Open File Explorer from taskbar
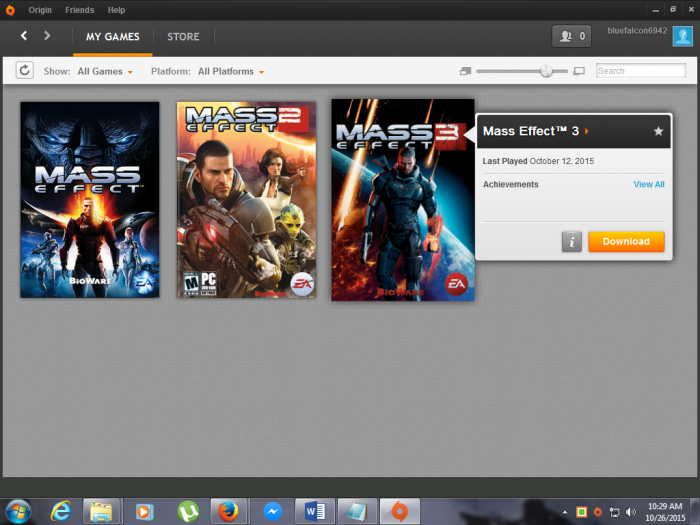Image resolution: width=700 pixels, height=525 pixels. click(101, 512)
